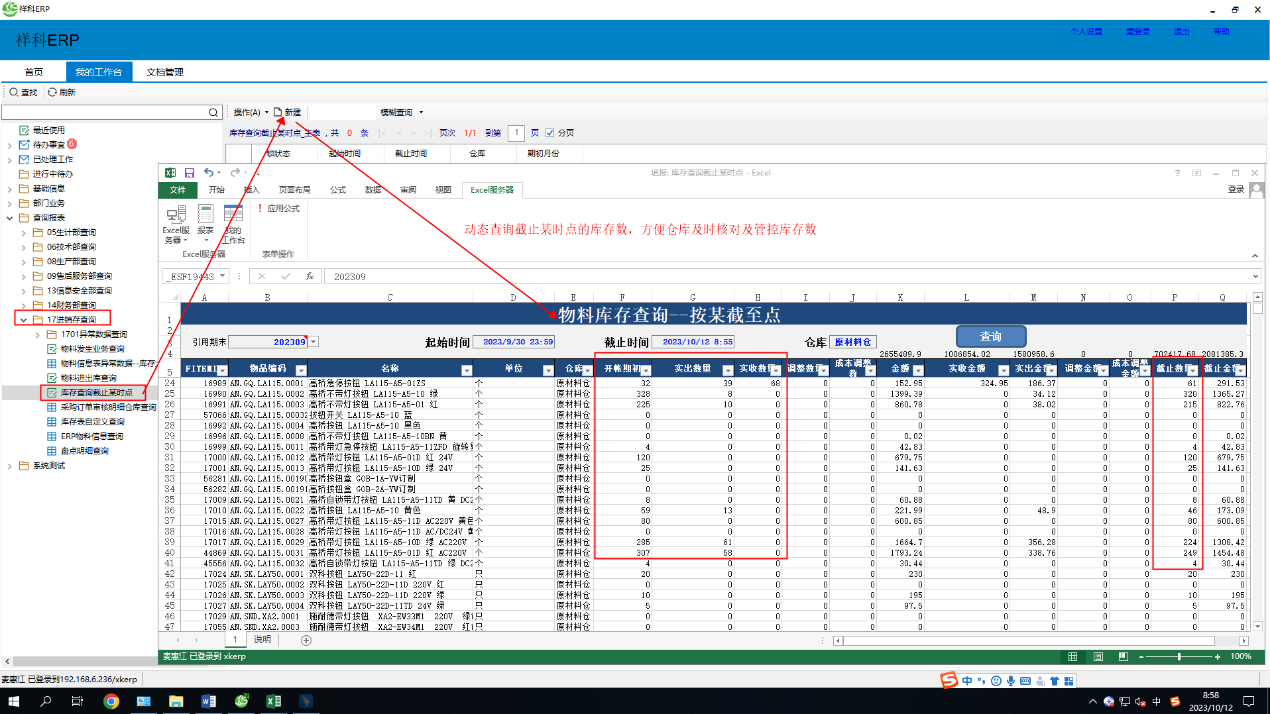The width and height of the screenshot is (1270, 714).
Task: Open the 库存查询截止某时点 report
Action: tap(96, 392)
